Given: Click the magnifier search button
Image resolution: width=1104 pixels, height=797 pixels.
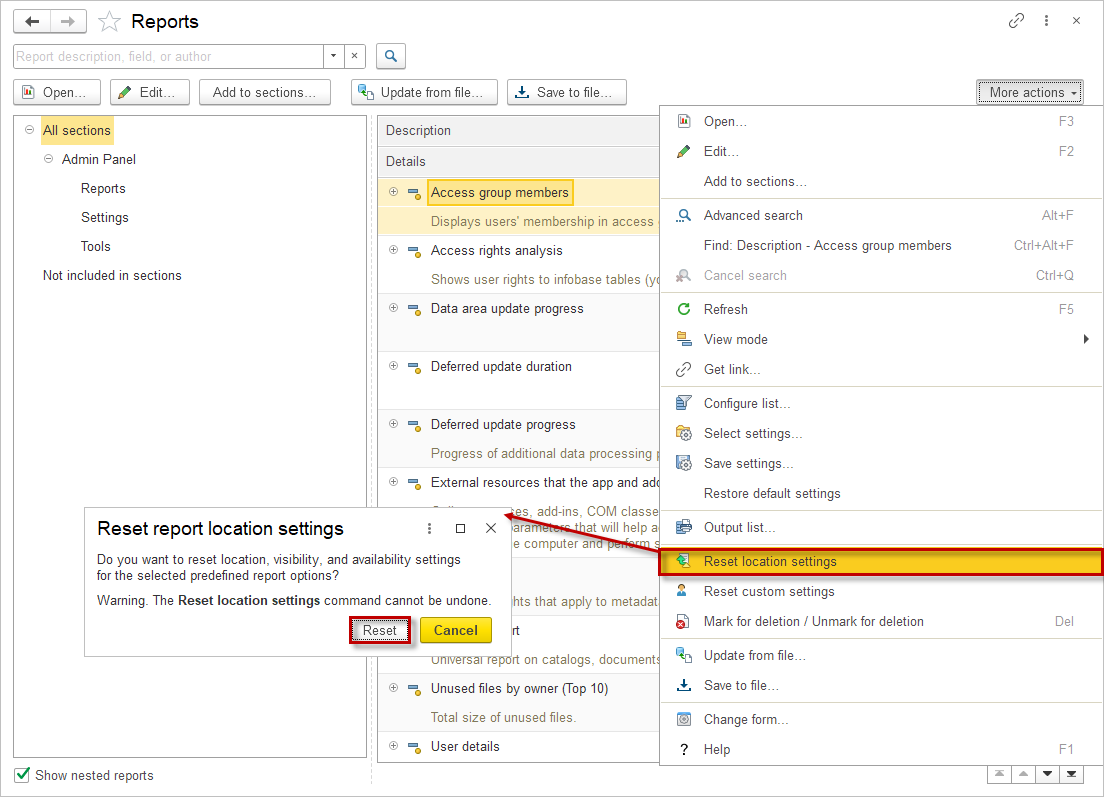Looking at the screenshot, I should pyautogui.click(x=391, y=56).
